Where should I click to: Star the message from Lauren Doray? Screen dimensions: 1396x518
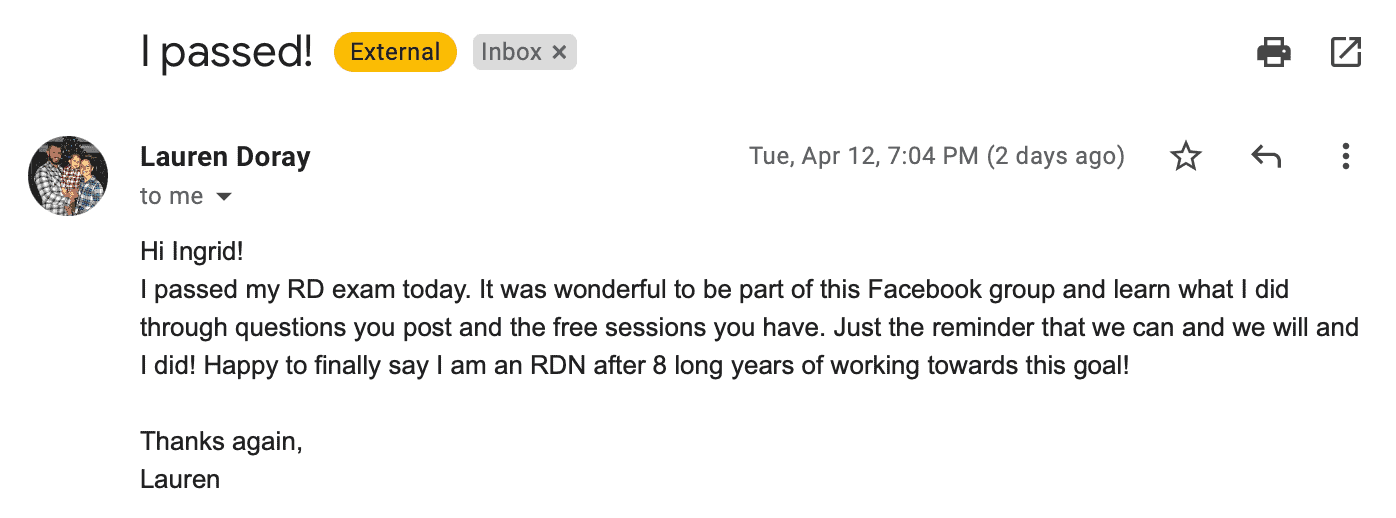1185,157
